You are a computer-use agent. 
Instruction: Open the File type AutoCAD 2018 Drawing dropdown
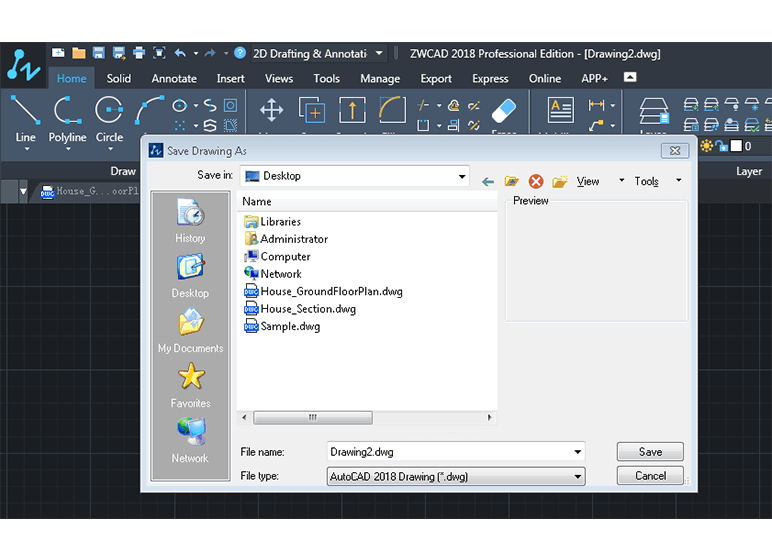455,476
